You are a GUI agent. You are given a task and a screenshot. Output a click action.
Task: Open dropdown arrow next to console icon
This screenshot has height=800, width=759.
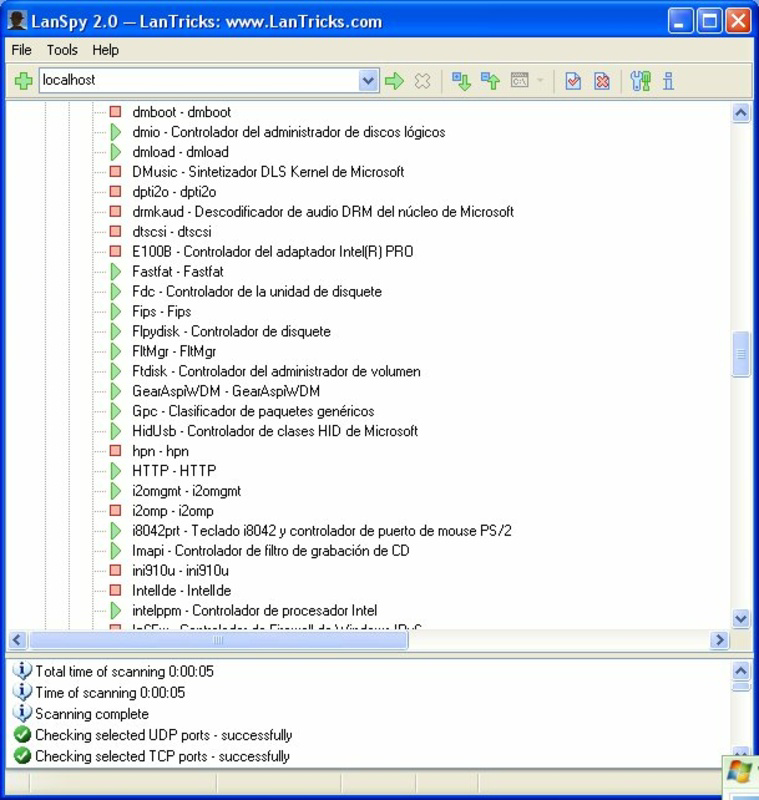click(x=540, y=80)
